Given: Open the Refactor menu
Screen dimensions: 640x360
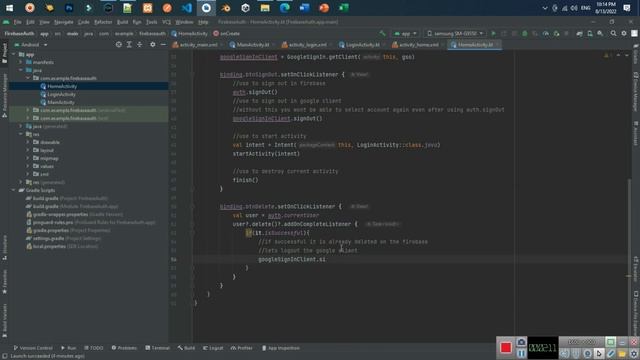Looking at the screenshot, I should (103, 22).
